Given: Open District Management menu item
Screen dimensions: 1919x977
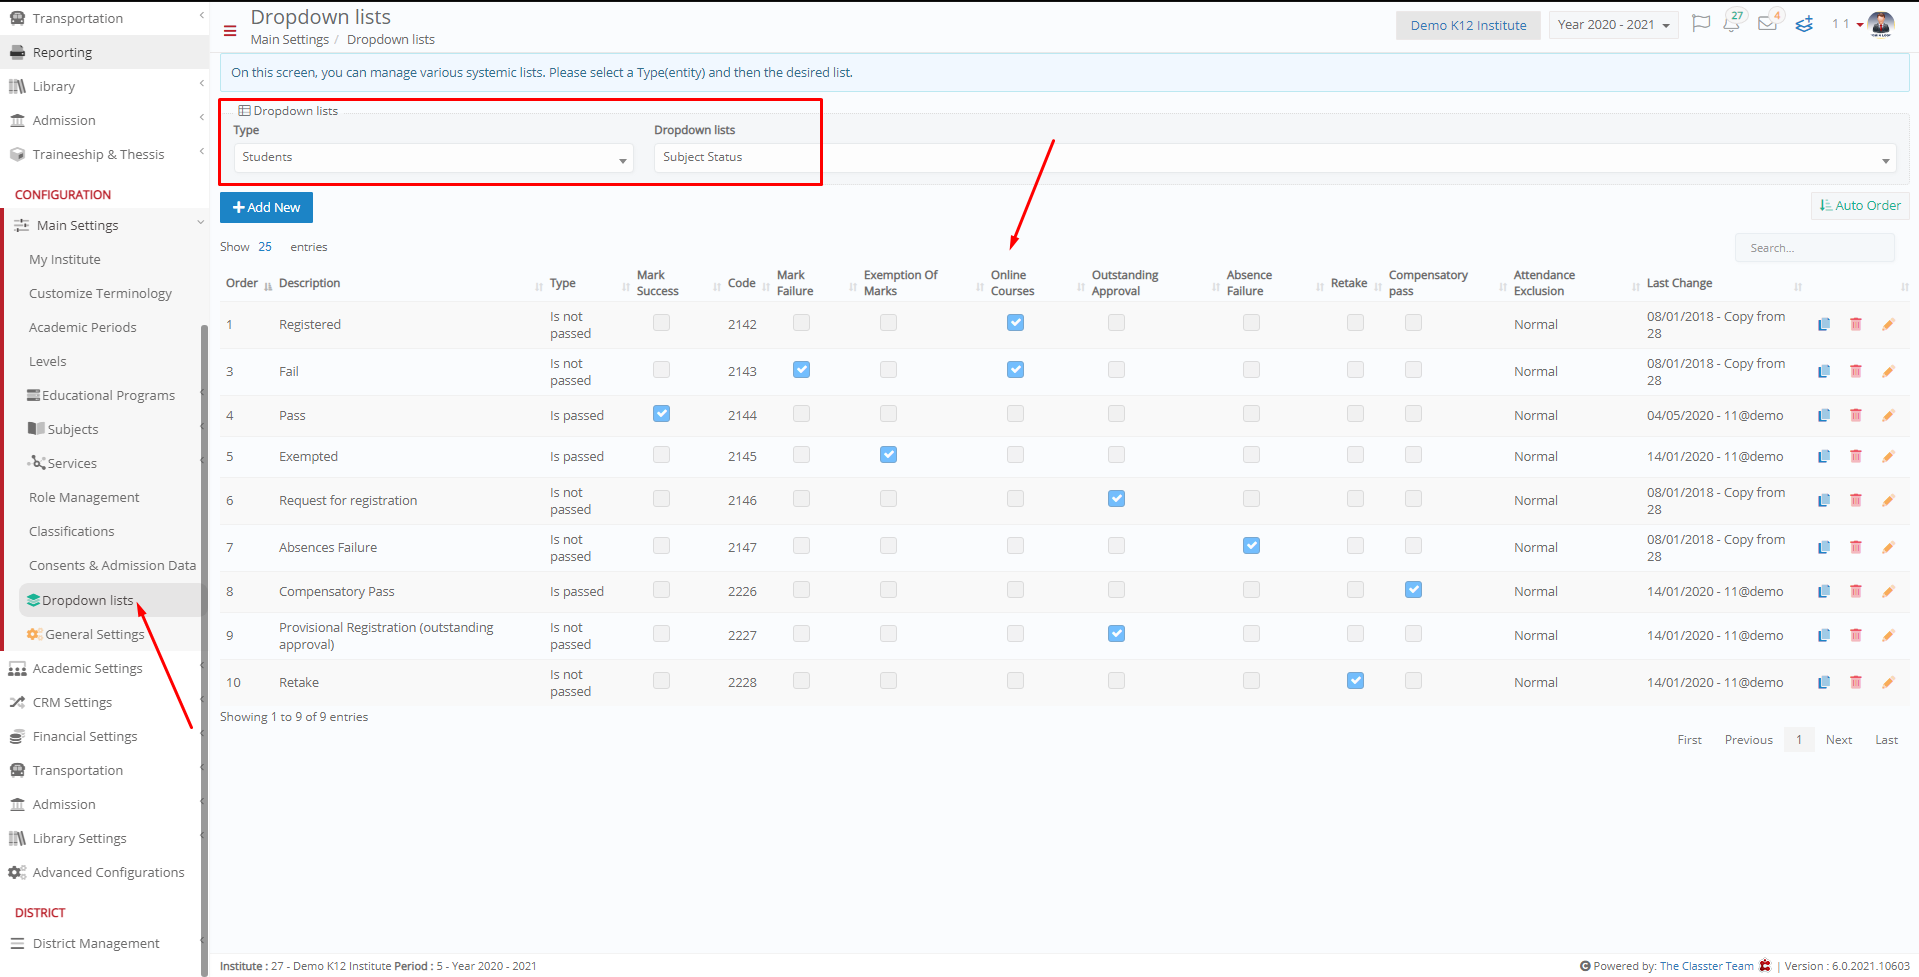Looking at the screenshot, I should 96,943.
